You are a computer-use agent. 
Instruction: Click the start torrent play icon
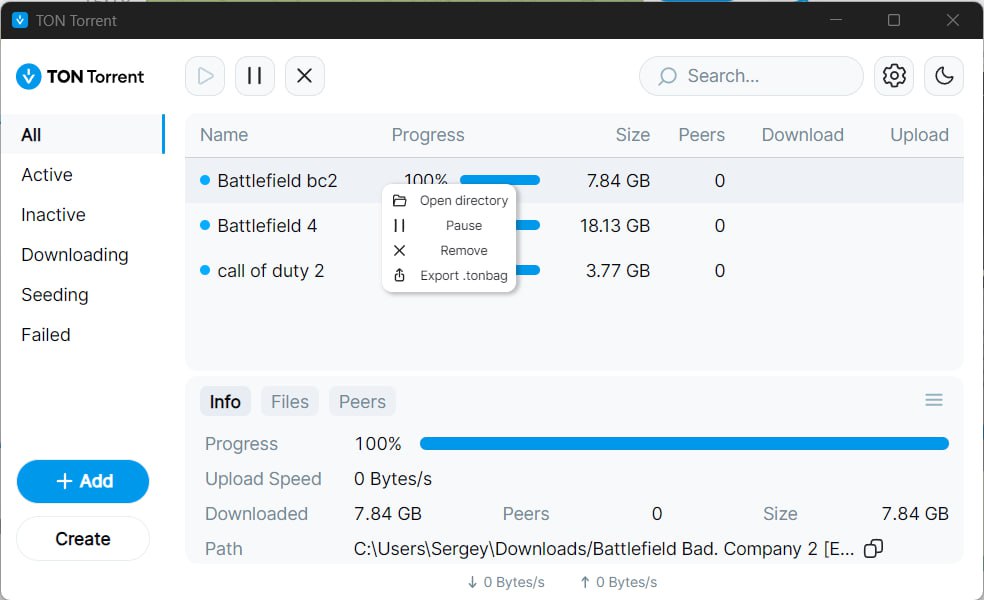click(205, 76)
